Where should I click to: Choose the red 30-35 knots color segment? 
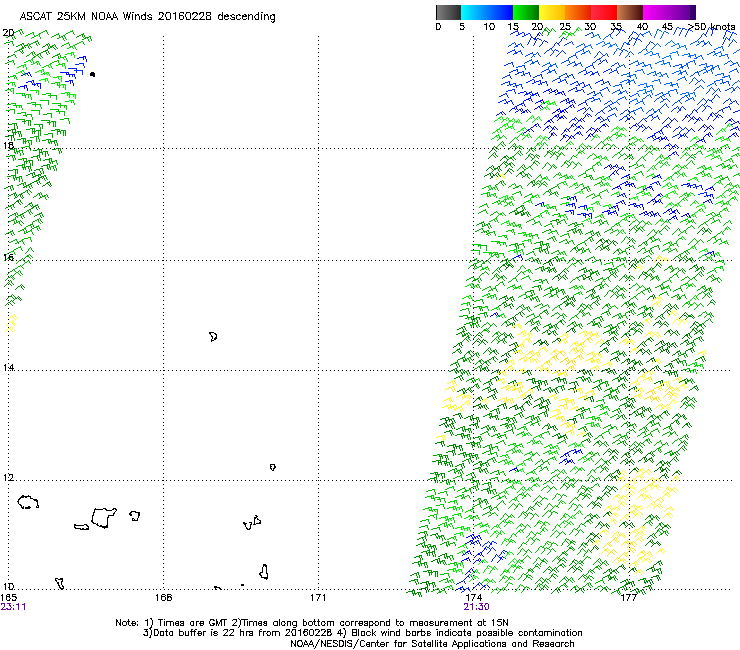point(604,12)
